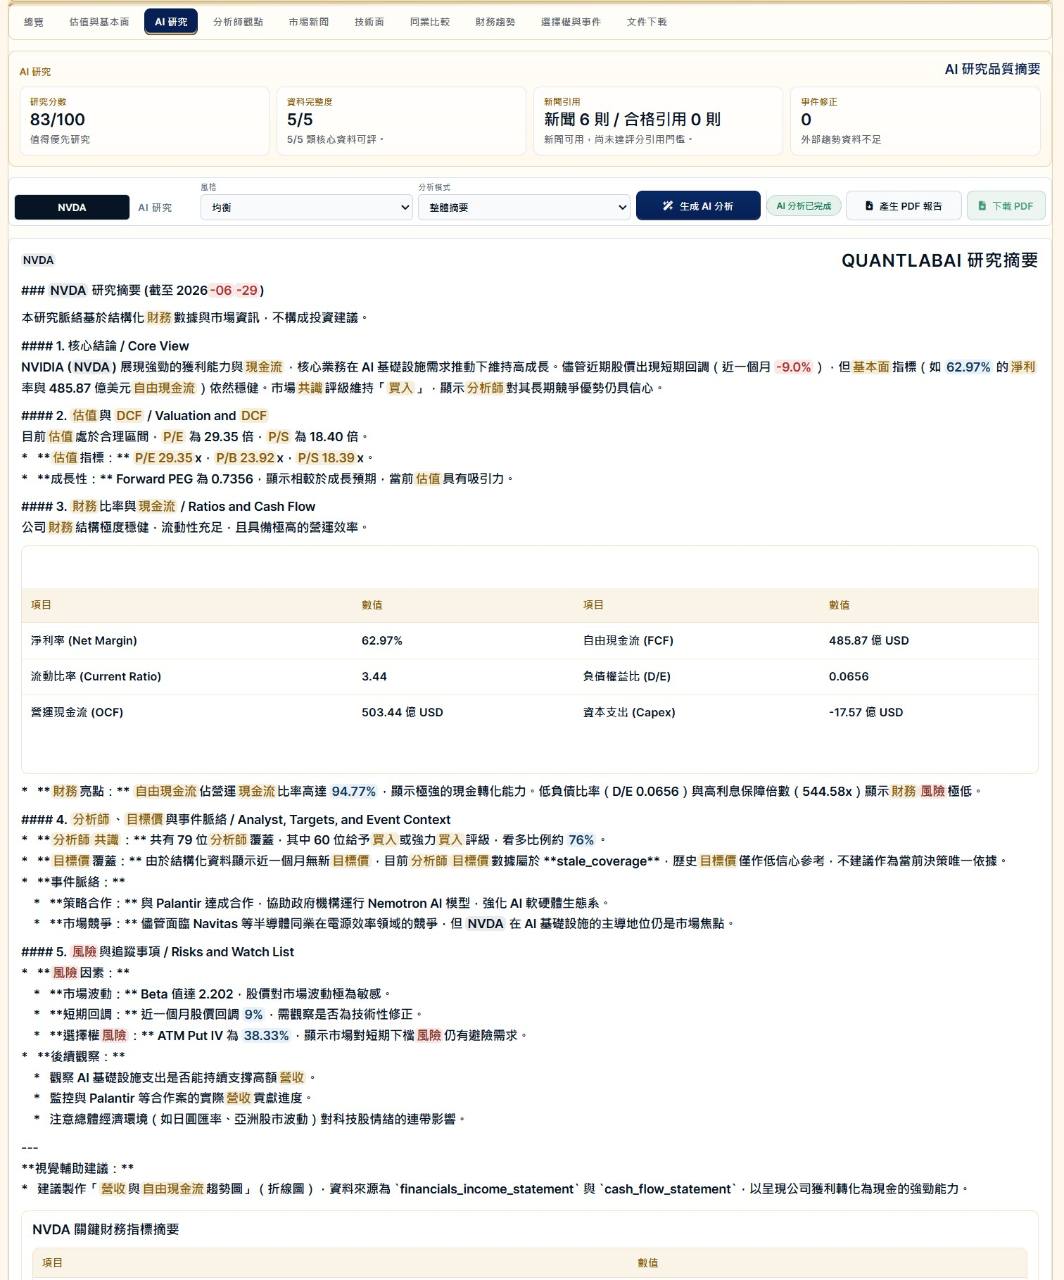The image size is (1064, 1280).
Task: Click the 503.44 億 USD value
Action: (402, 712)
